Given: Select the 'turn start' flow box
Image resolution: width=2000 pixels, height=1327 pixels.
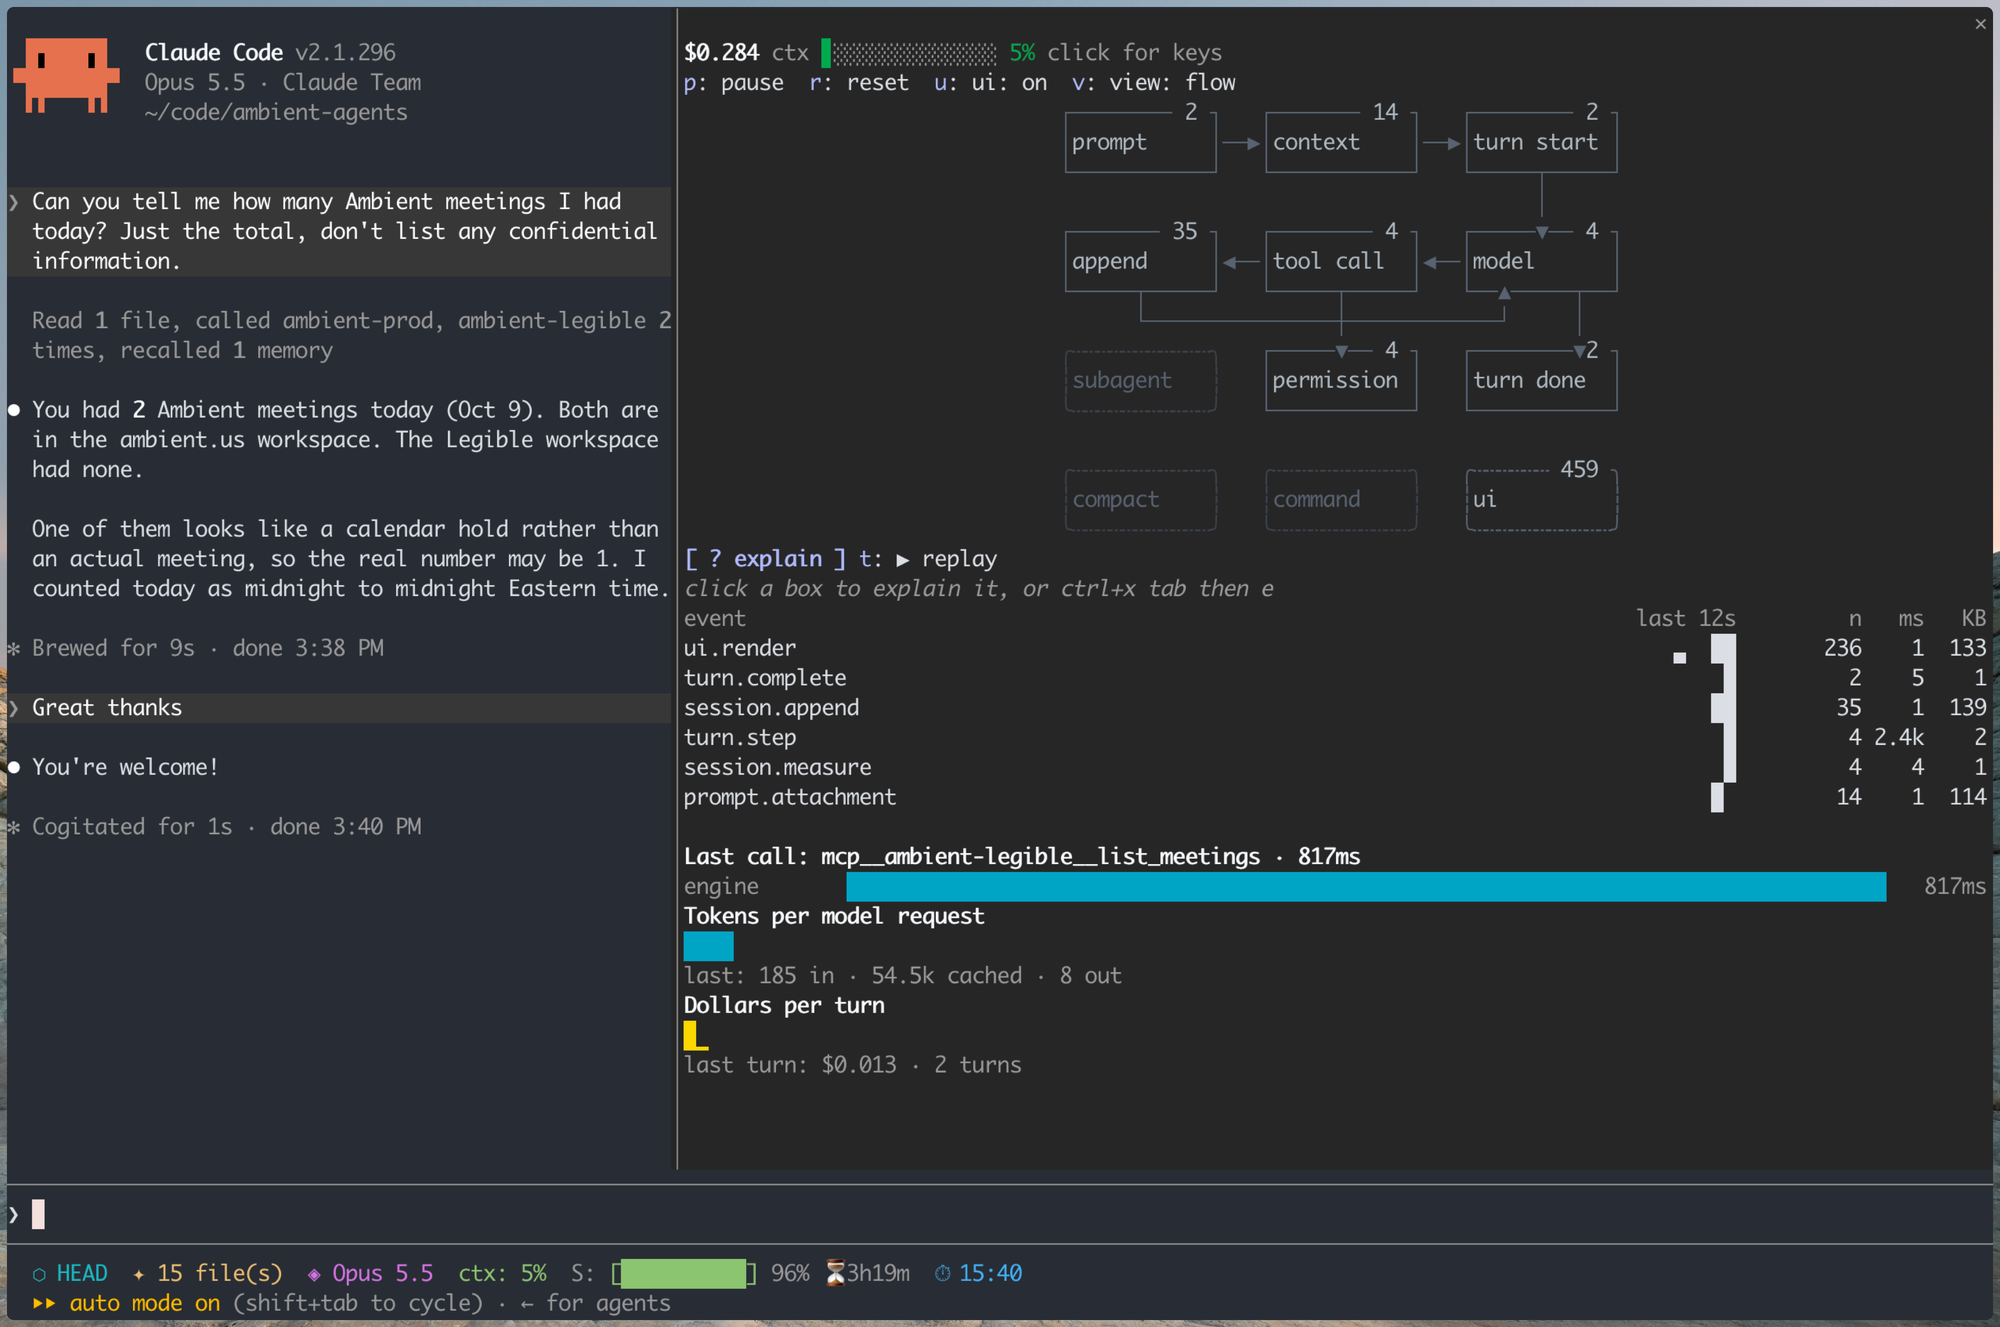Looking at the screenshot, I should 1541,142.
